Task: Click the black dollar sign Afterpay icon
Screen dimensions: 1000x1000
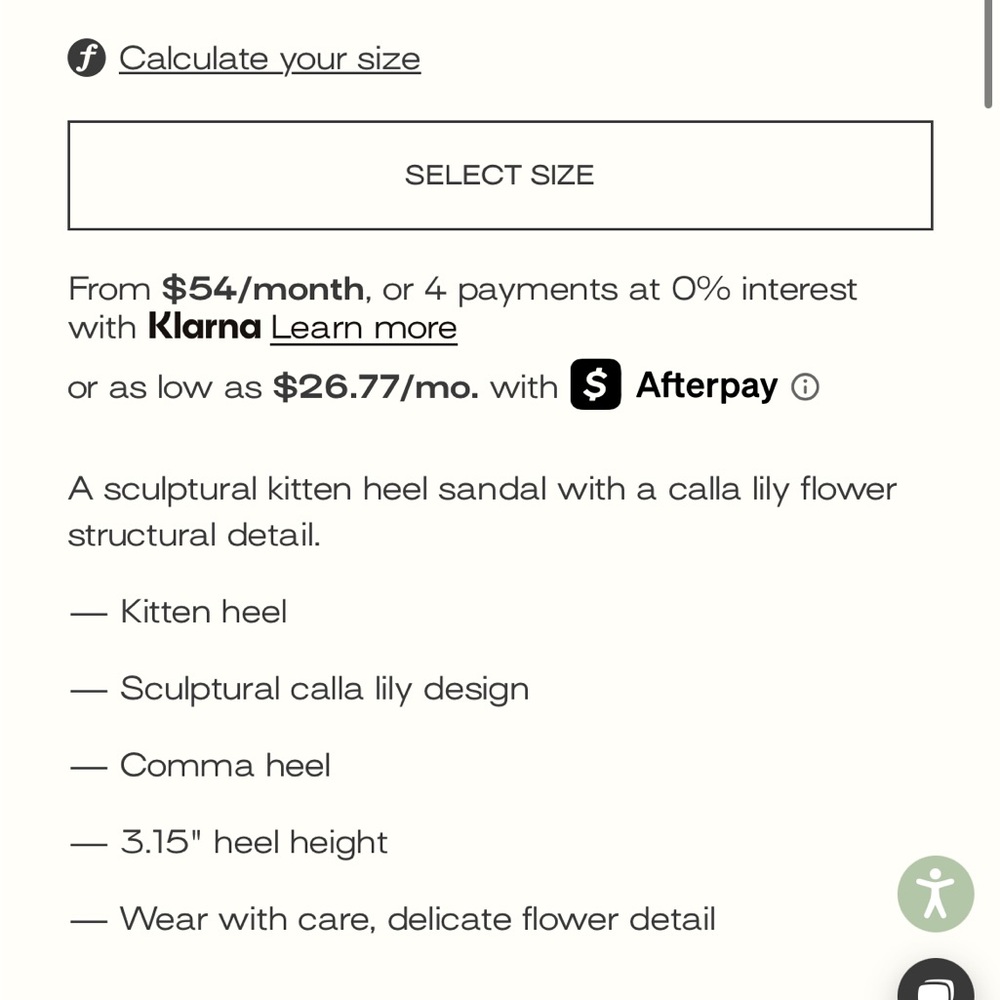Action: point(596,385)
